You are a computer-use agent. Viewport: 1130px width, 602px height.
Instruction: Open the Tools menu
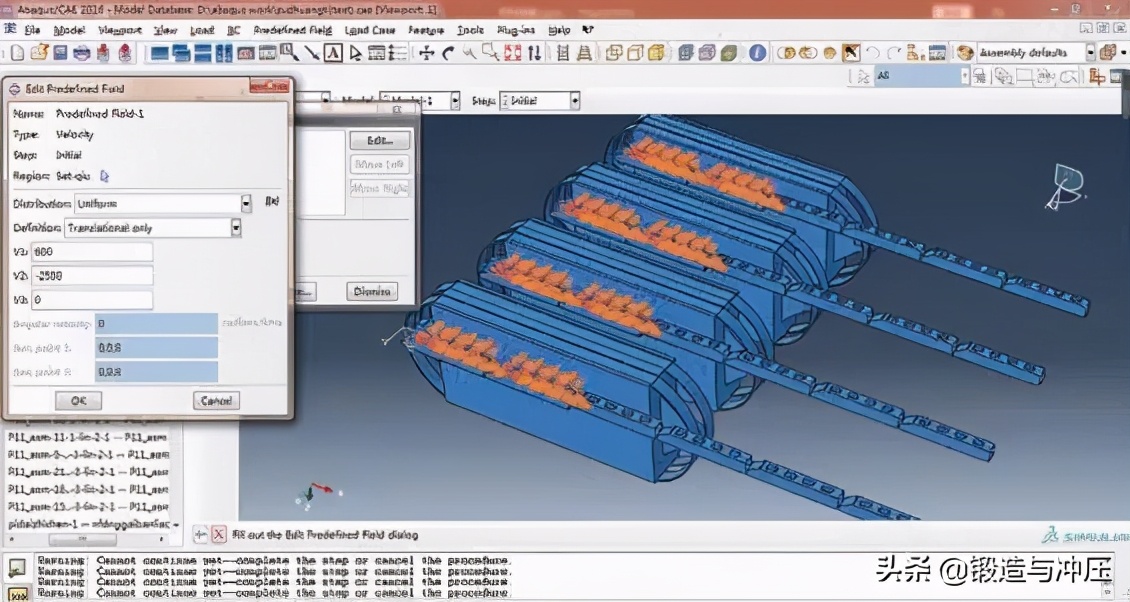click(471, 30)
